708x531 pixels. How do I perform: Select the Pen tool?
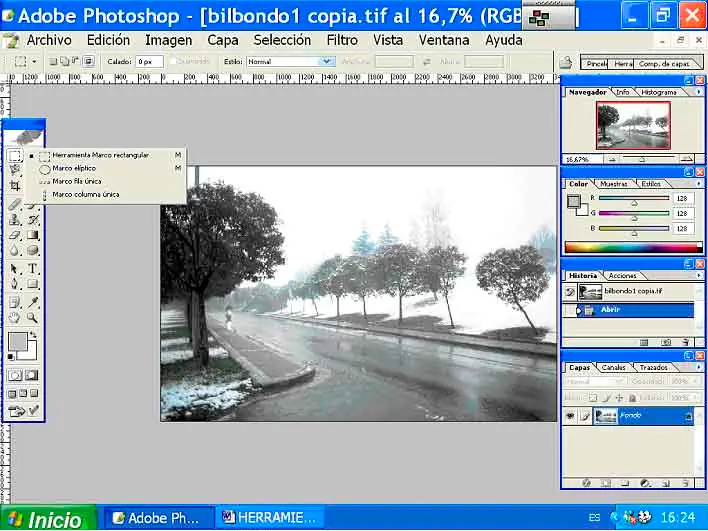(15, 284)
